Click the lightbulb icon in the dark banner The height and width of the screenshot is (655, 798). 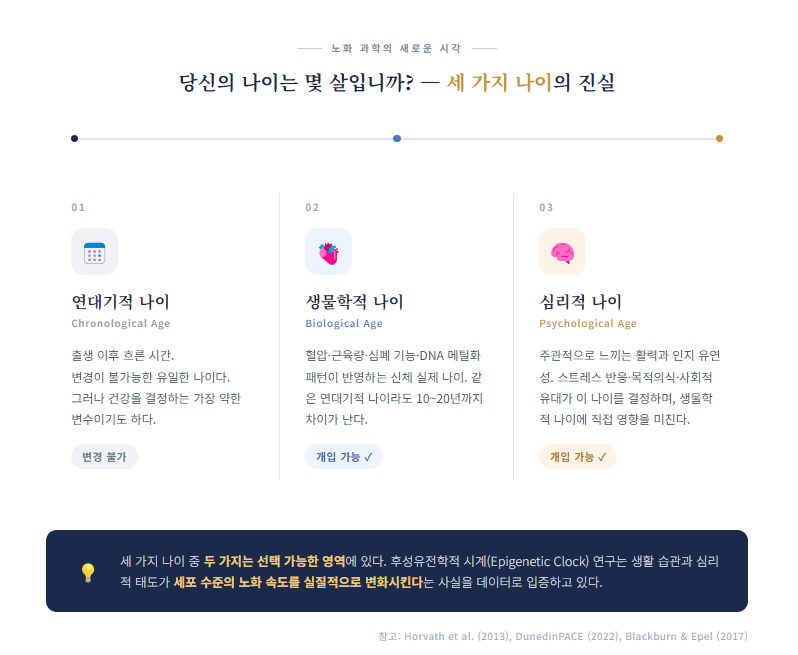click(x=88, y=572)
